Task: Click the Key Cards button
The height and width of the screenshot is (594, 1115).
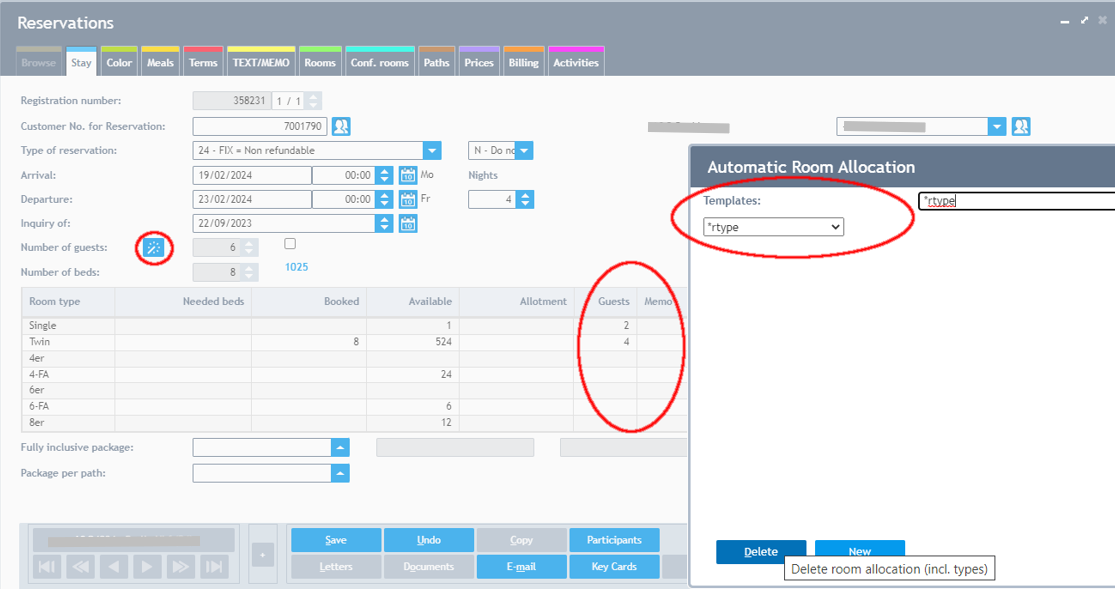Action: 614,567
